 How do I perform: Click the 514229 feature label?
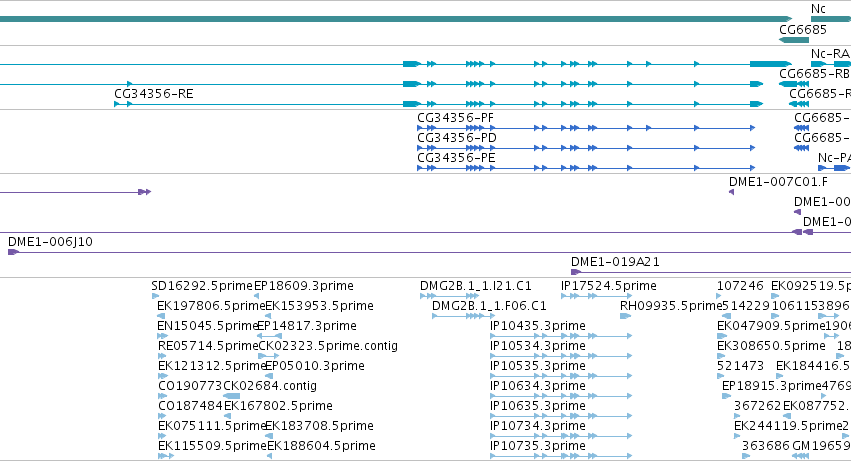[746, 306]
